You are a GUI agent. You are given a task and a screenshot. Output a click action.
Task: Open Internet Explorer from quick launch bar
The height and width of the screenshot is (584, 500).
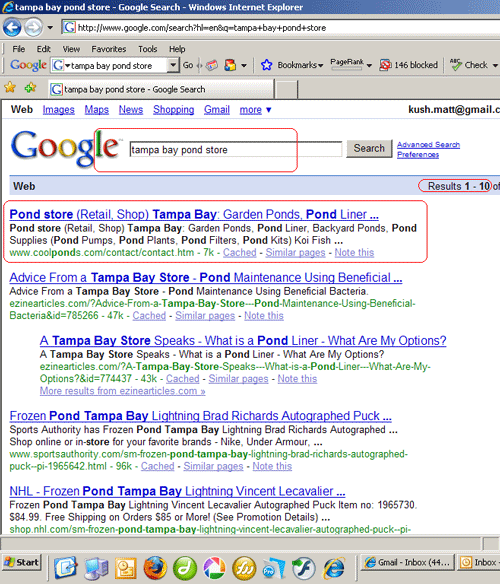[x=334, y=568]
